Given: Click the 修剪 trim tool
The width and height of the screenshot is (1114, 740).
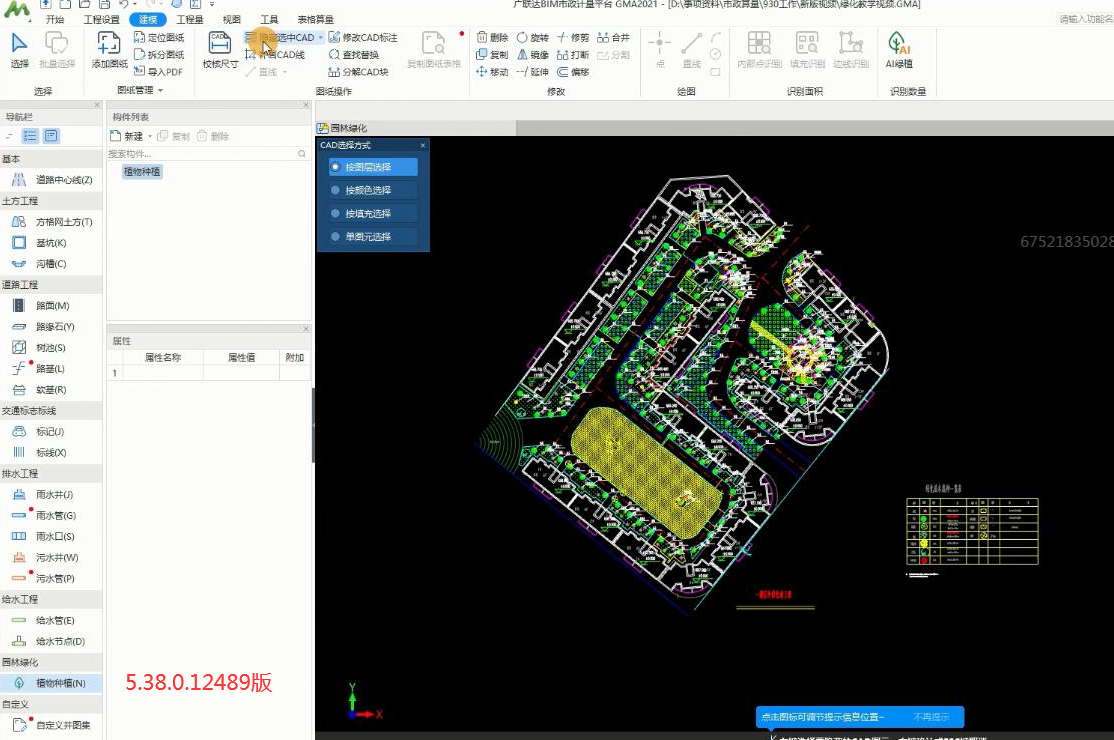Looking at the screenshot, I should tap(573, 38).
